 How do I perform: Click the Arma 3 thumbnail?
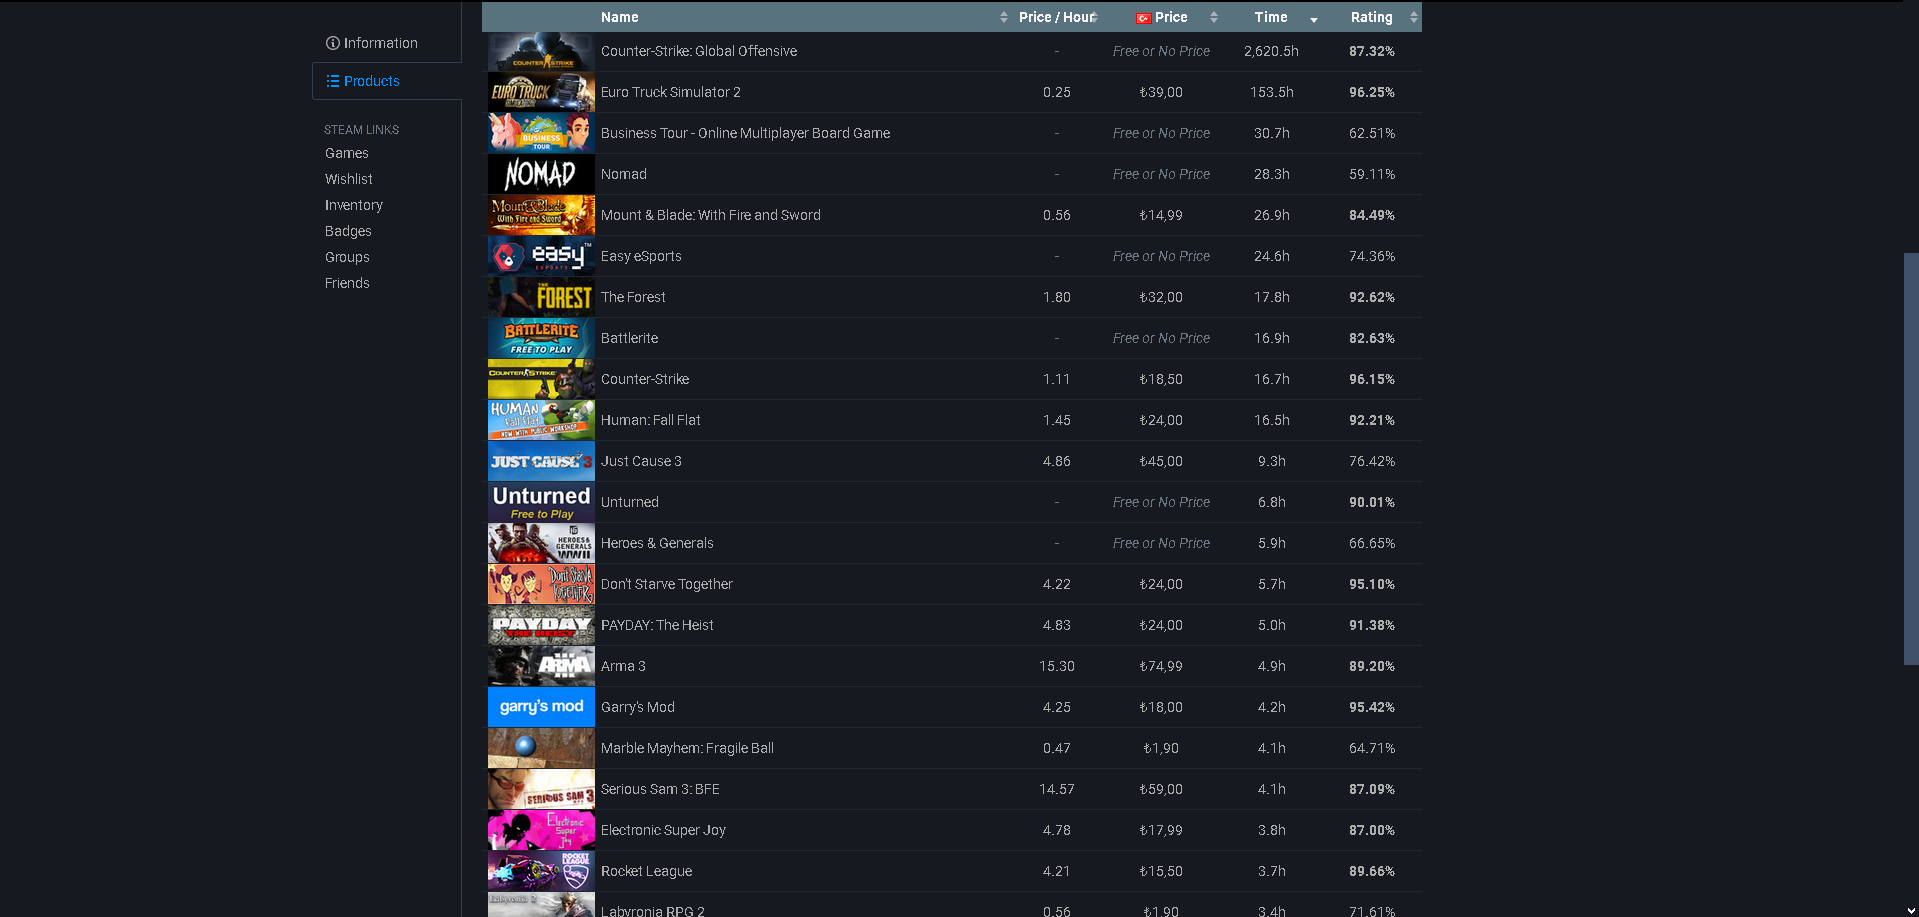coord(541,666)
